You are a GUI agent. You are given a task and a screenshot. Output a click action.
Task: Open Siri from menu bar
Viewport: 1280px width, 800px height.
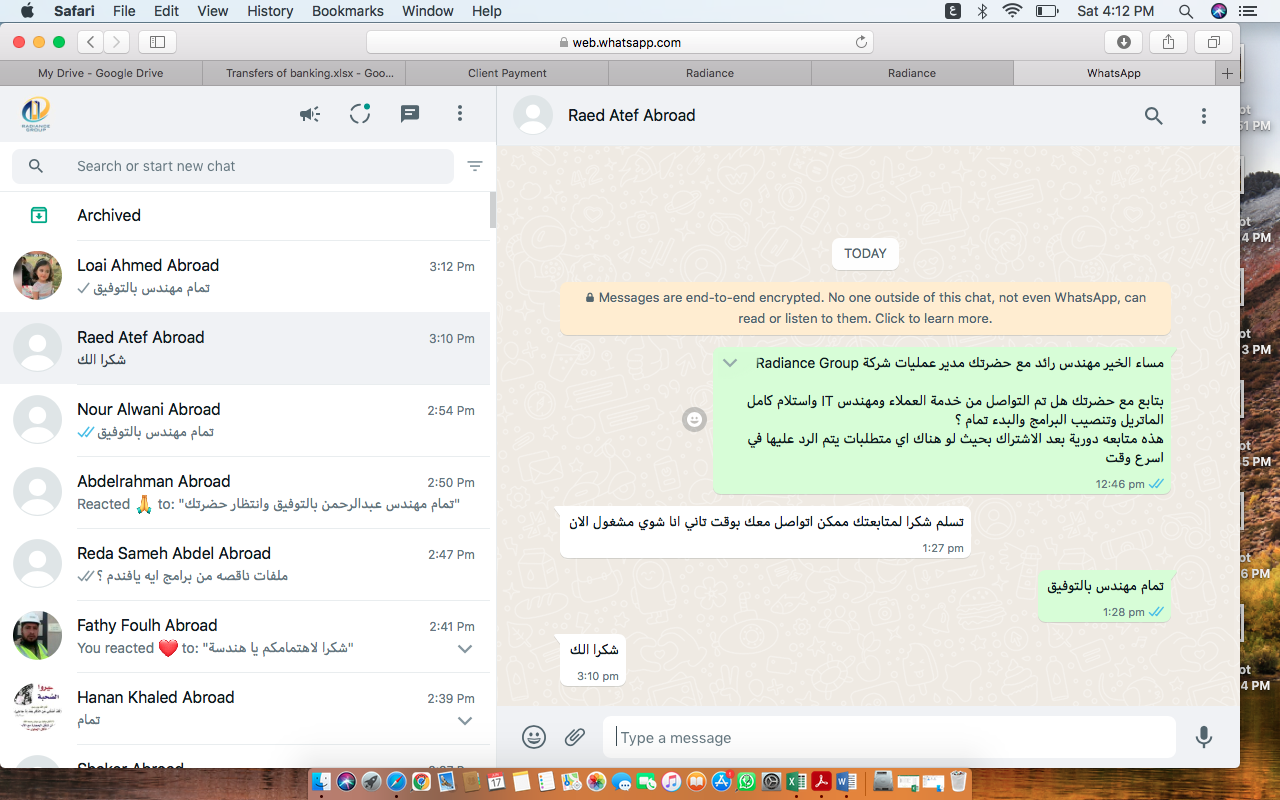[x=1219, y=11]
